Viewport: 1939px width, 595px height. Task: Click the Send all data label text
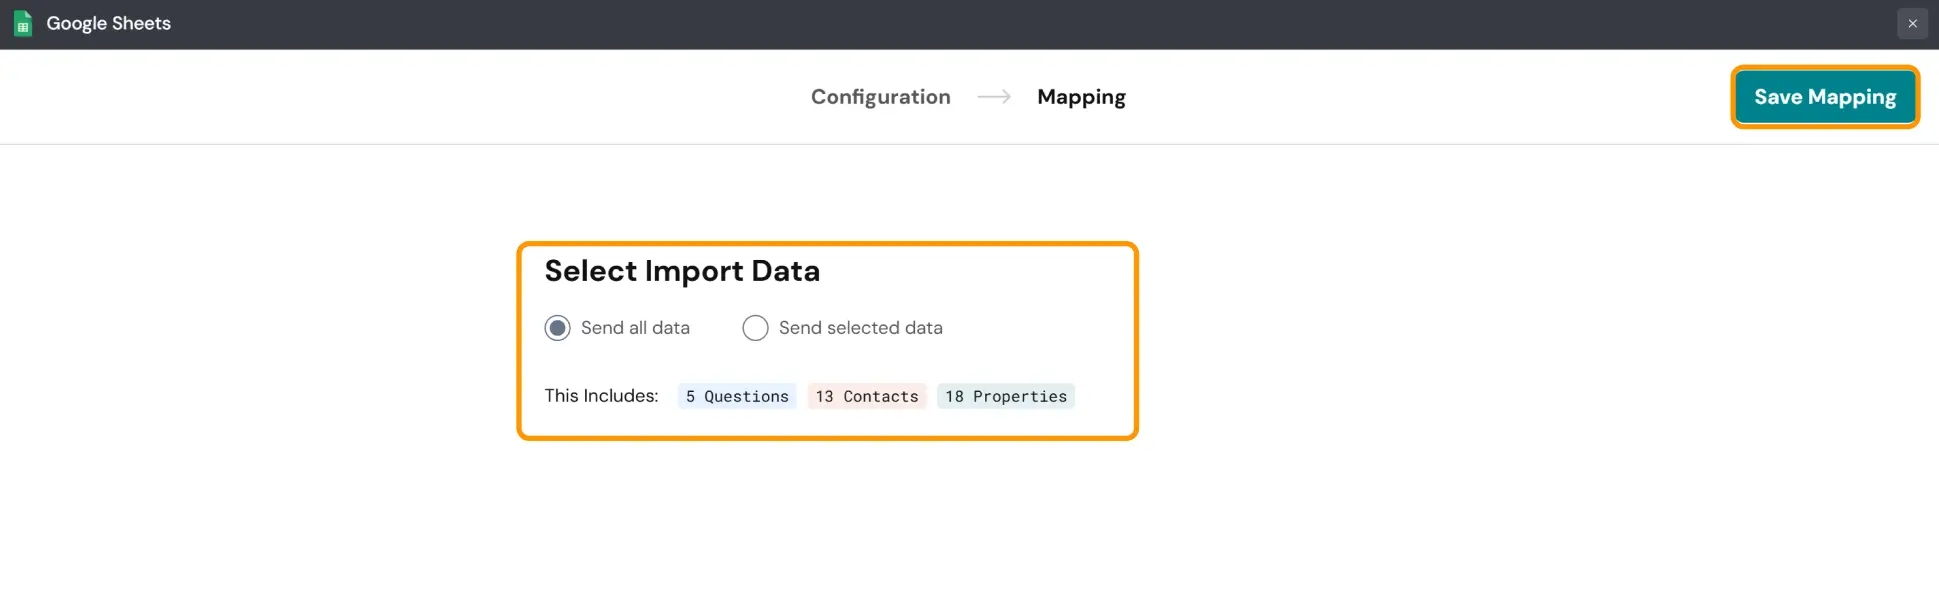coord(635,328)
